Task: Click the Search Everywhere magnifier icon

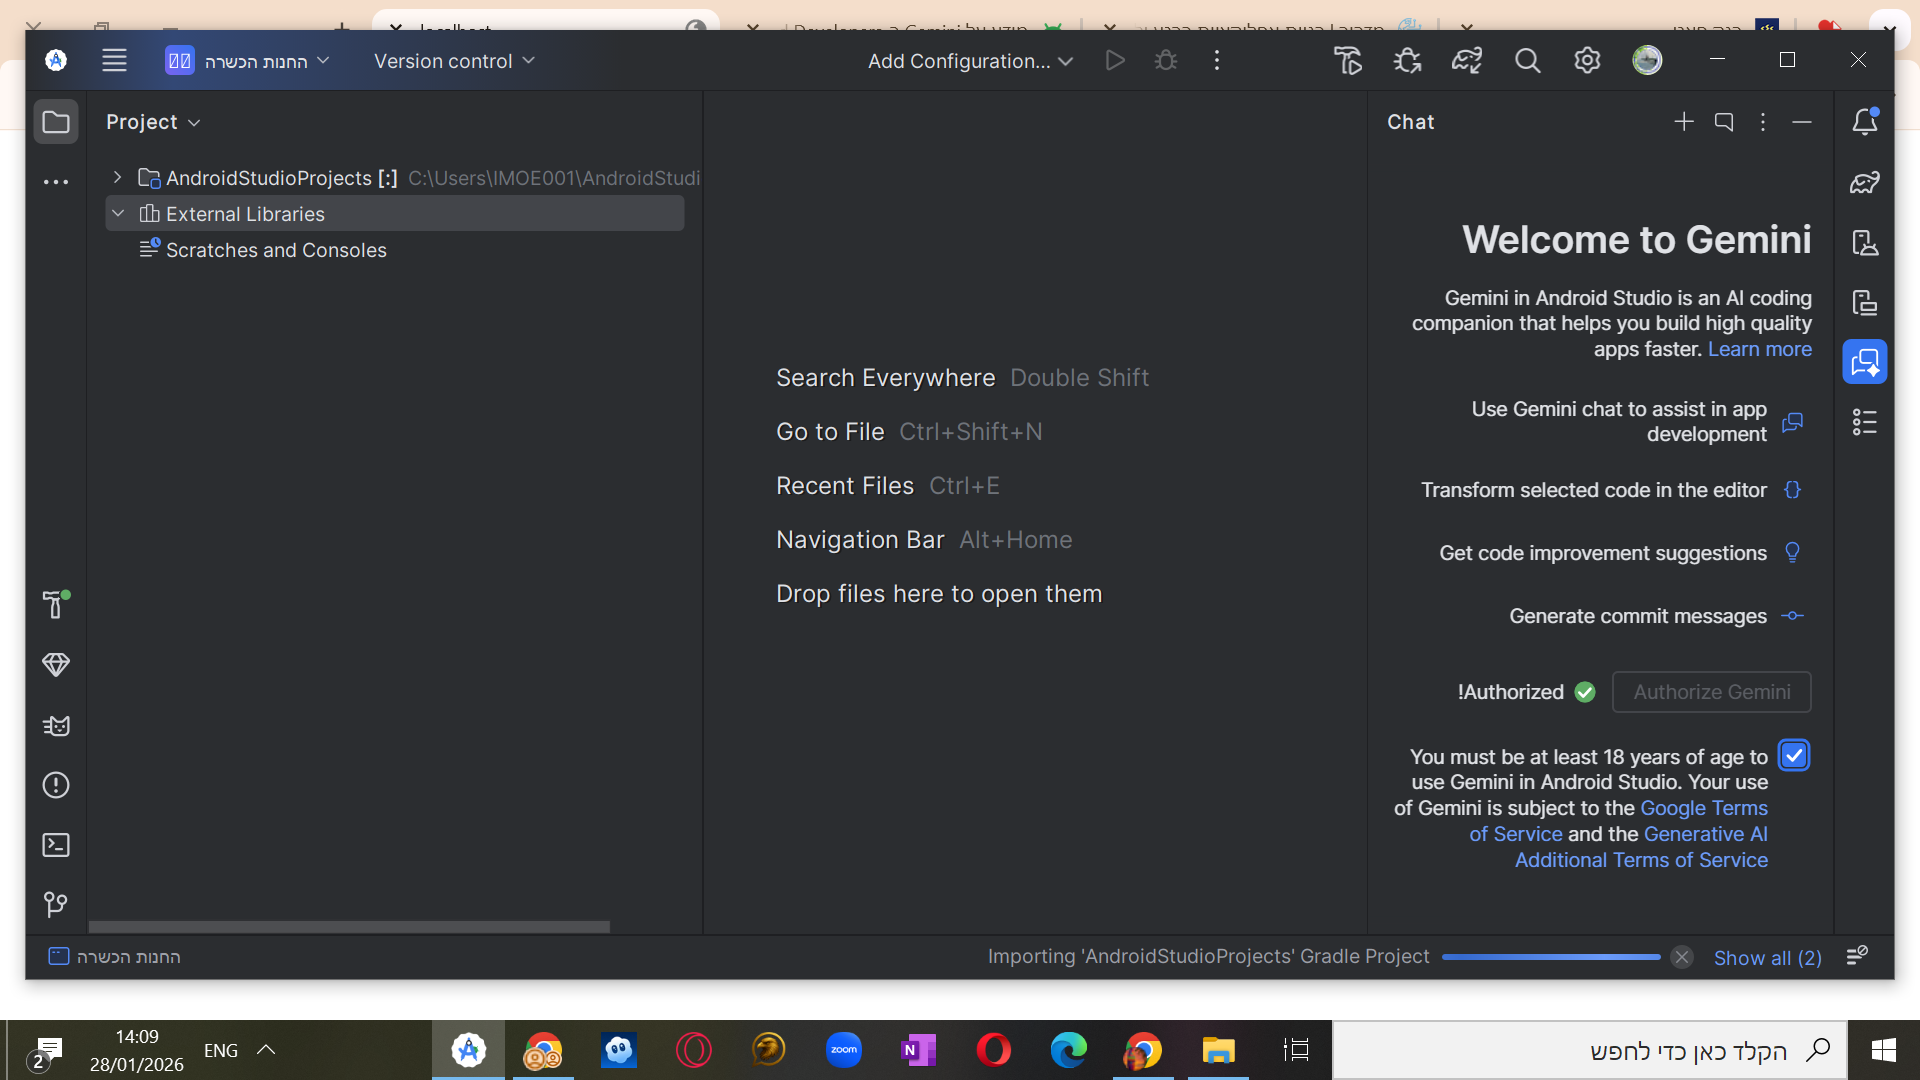Action: (x=1527, y=61)
